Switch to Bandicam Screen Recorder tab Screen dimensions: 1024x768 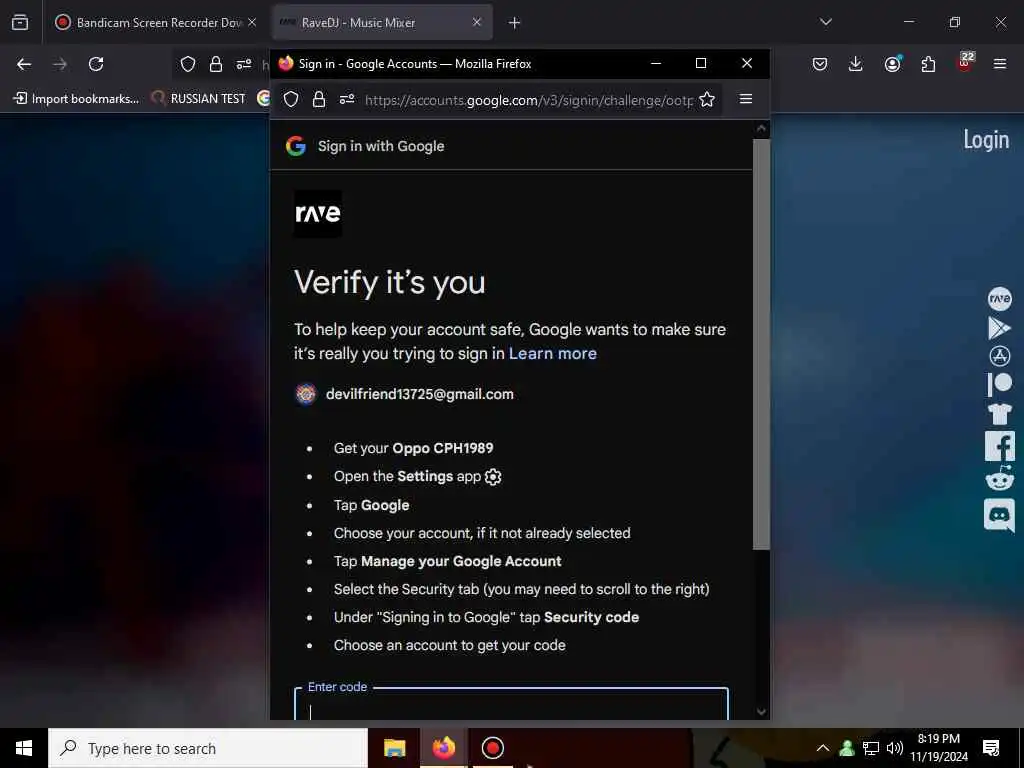(x=155, y=22)
